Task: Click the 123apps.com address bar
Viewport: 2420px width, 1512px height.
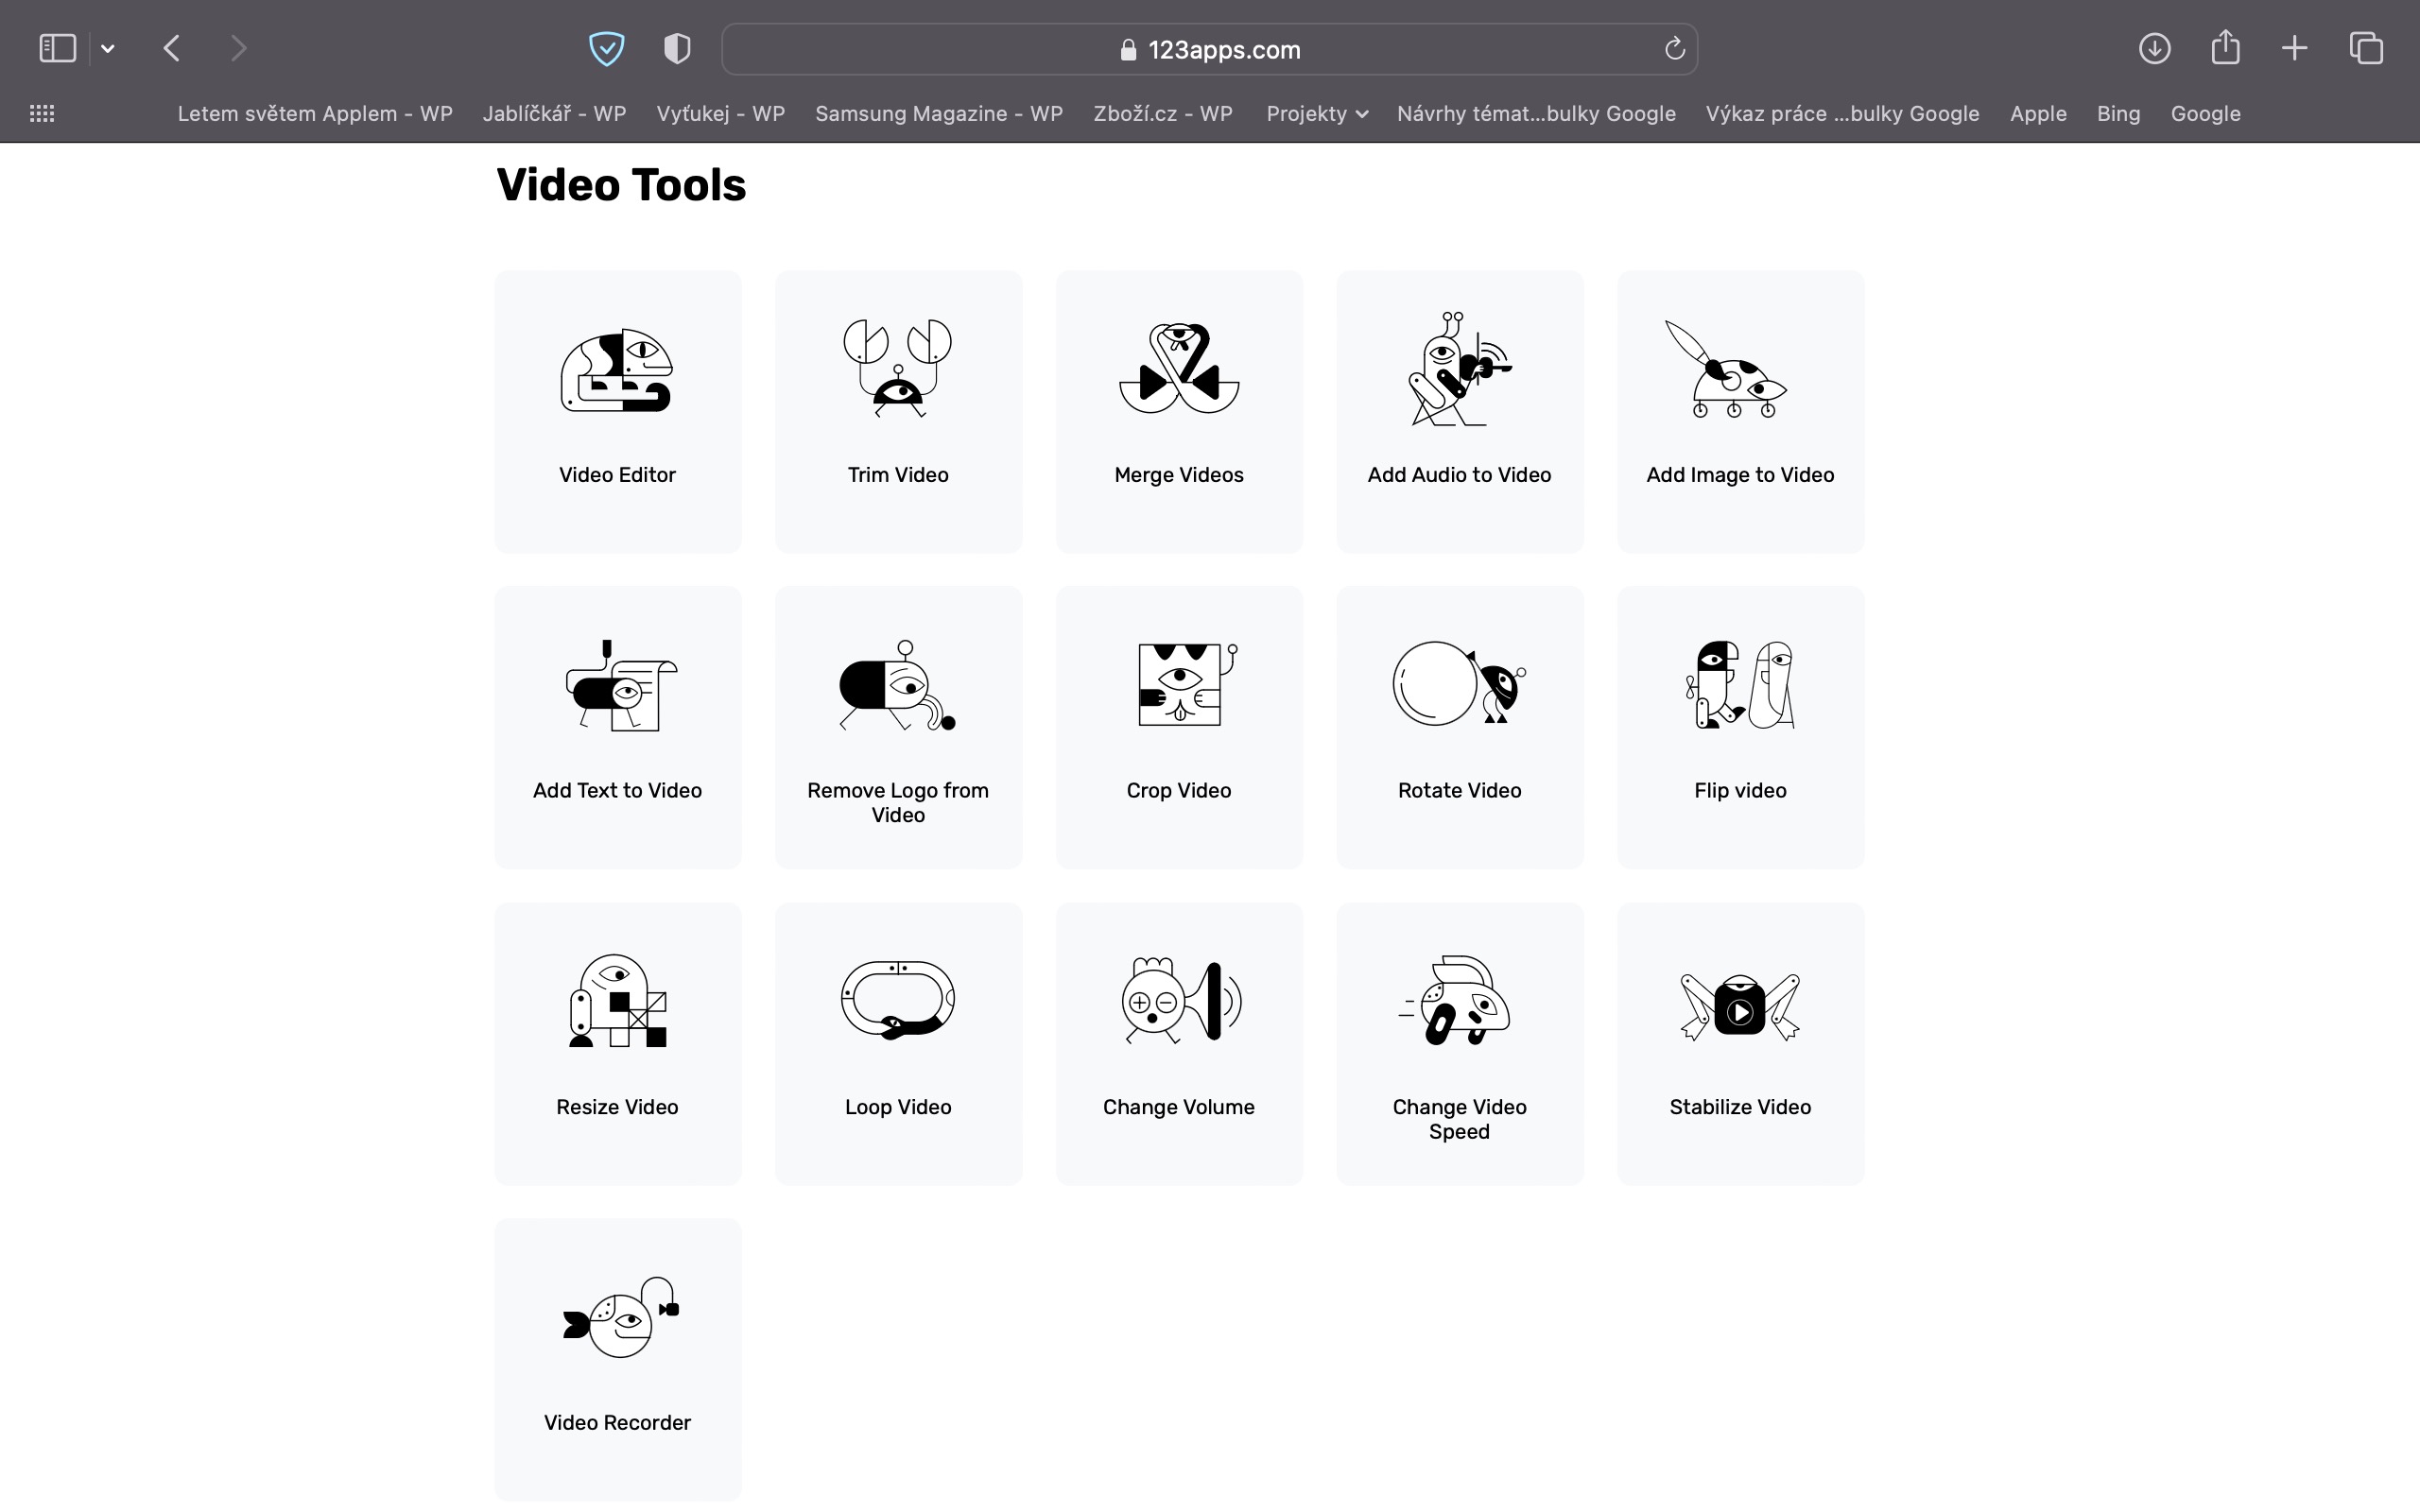Action: [x=1210, y=50]
